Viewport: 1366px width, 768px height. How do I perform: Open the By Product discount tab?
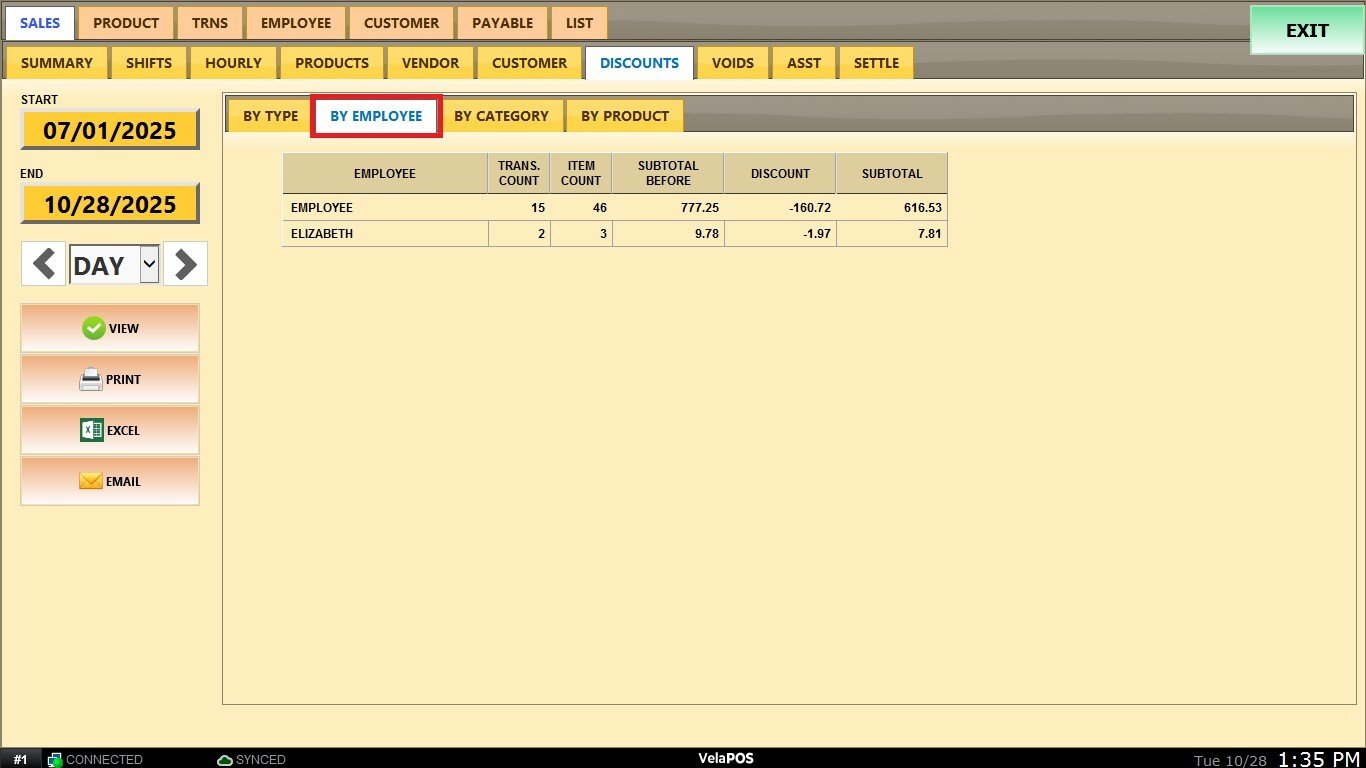coord(624,116)
